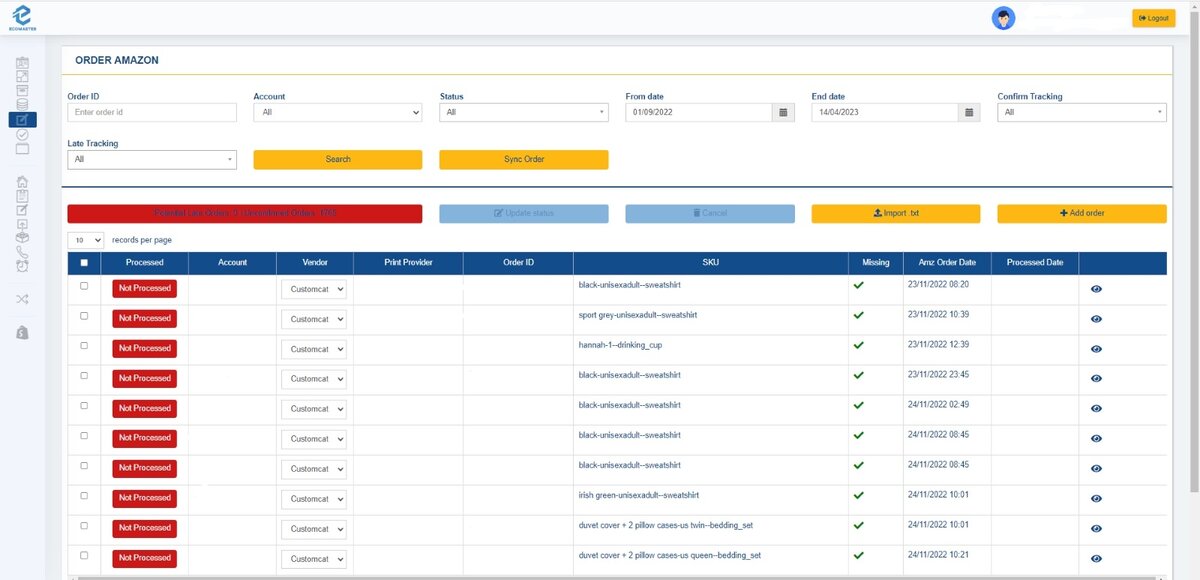Open the alarm clock sidebar icon
This screenshot has height=580, width=1200.
click(23, 266)
